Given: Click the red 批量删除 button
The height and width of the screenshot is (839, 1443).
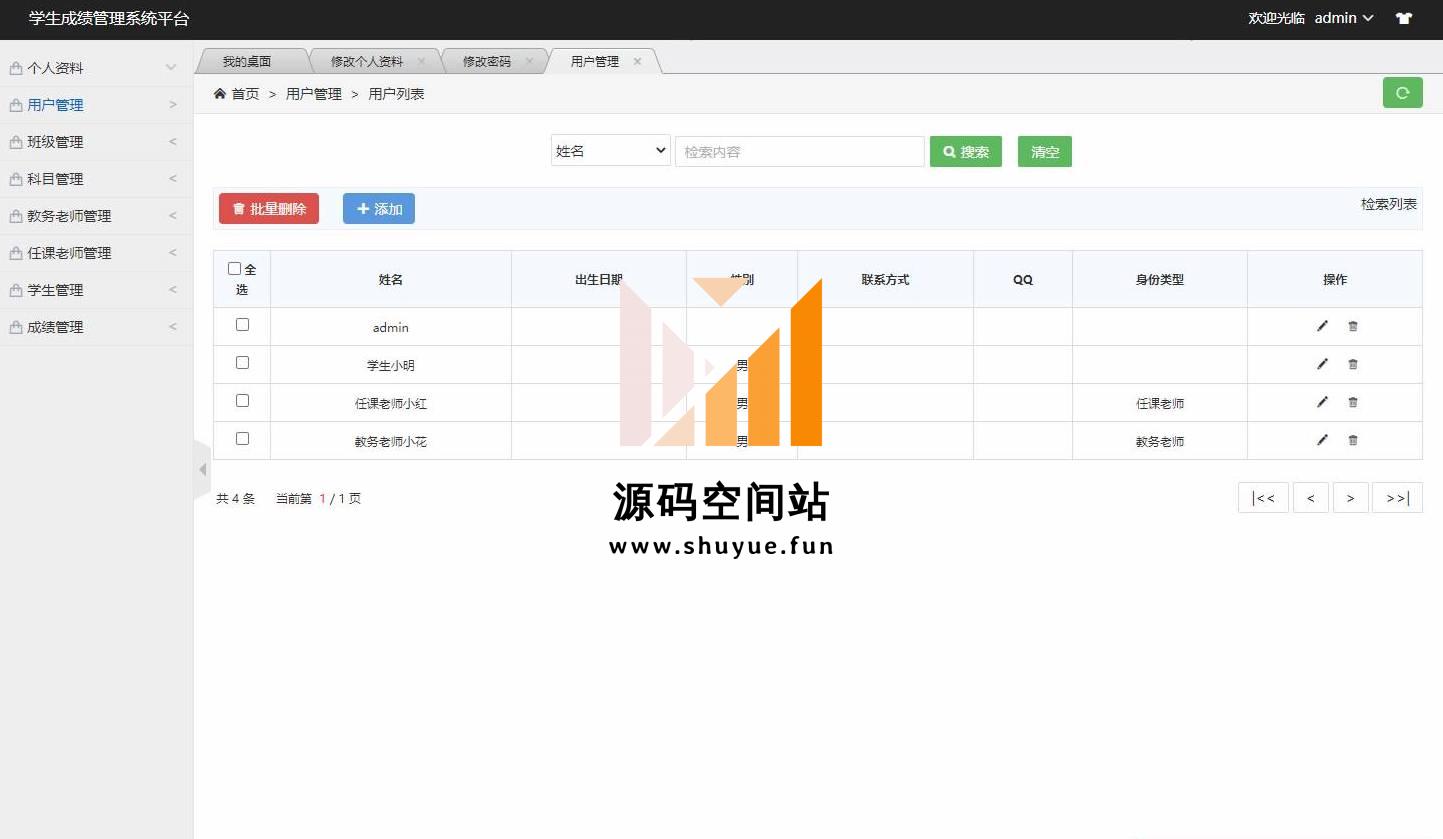Looking at the screenshot, I should click(269, 209).
